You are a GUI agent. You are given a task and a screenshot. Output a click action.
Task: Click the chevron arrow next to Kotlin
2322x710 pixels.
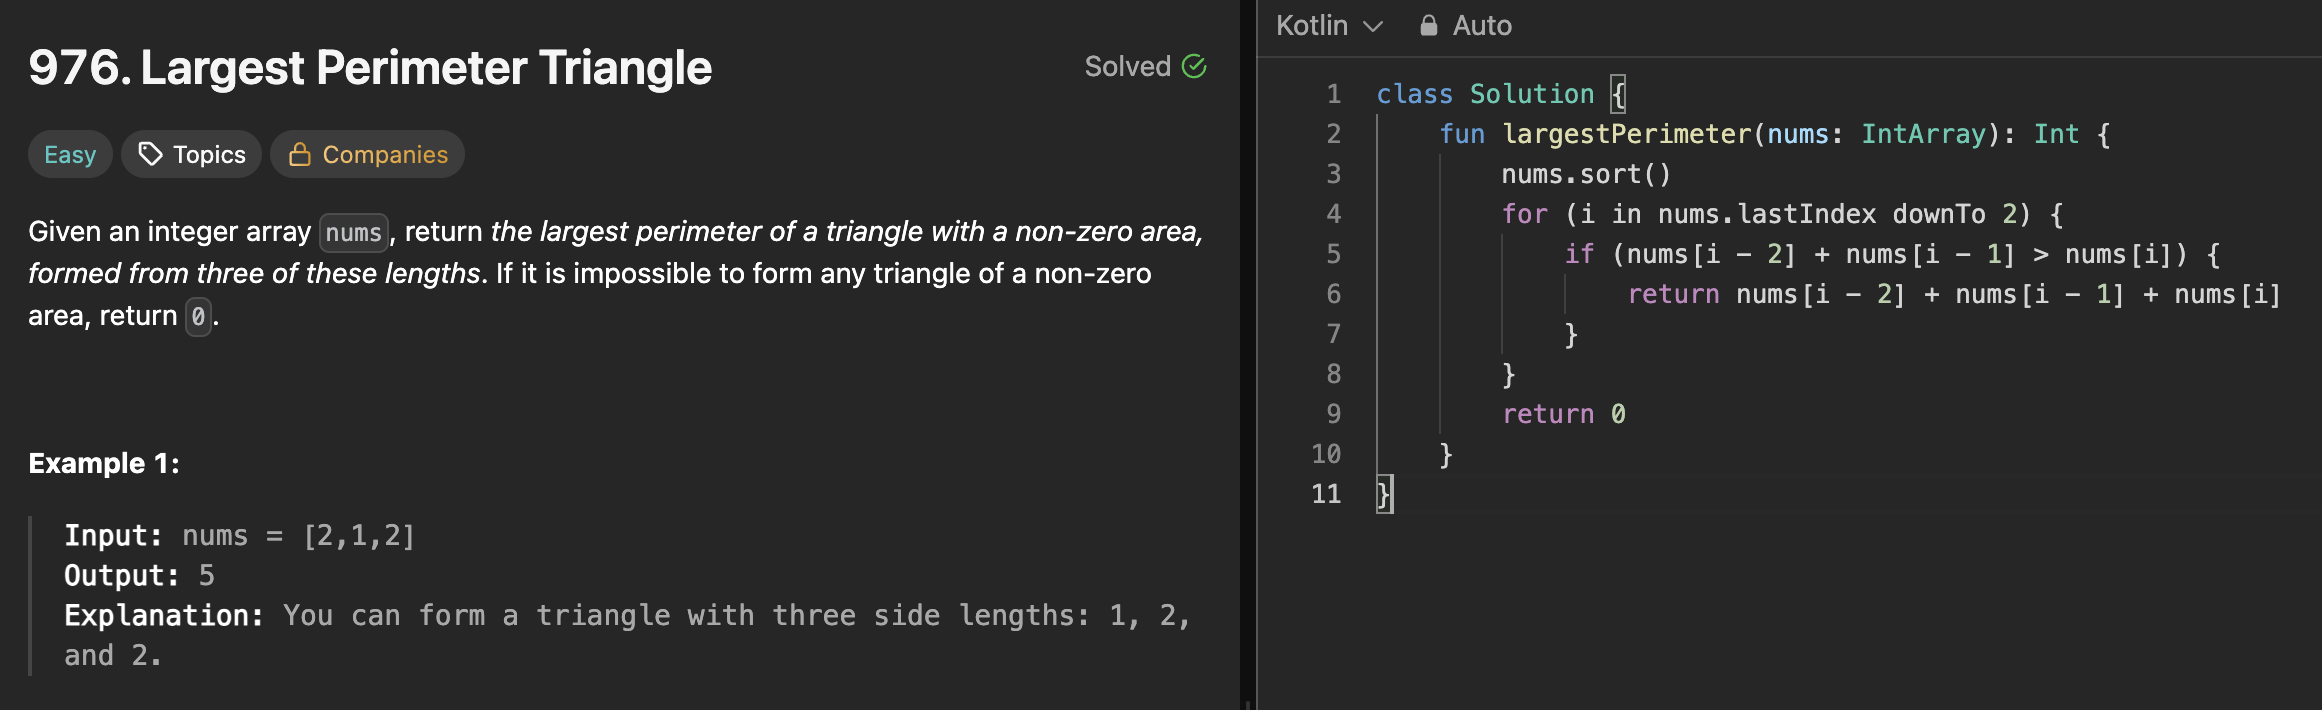tap(1374, 26)
